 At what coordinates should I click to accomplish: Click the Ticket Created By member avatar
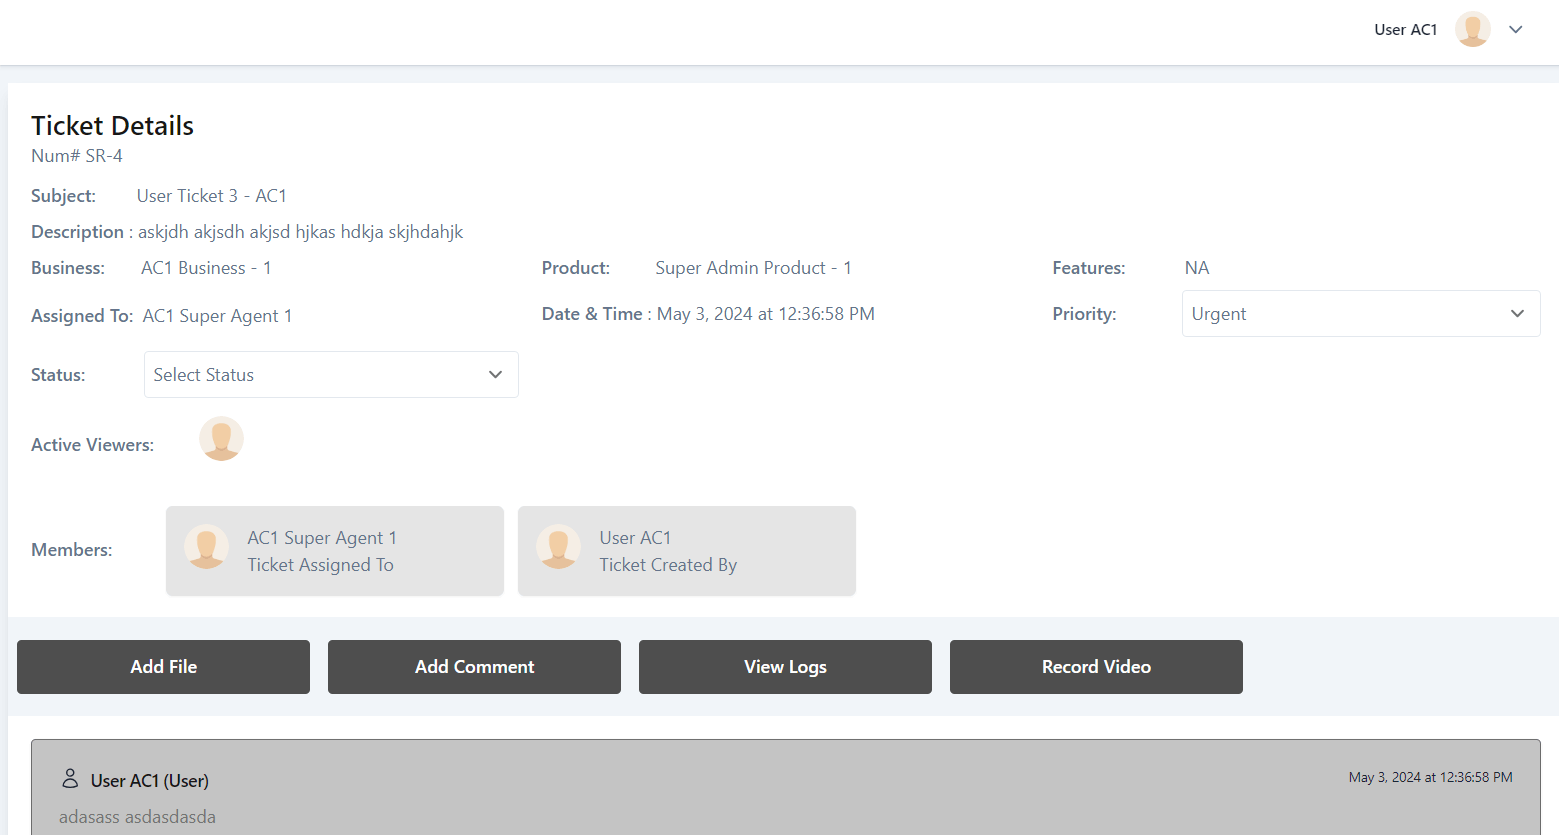559,547
